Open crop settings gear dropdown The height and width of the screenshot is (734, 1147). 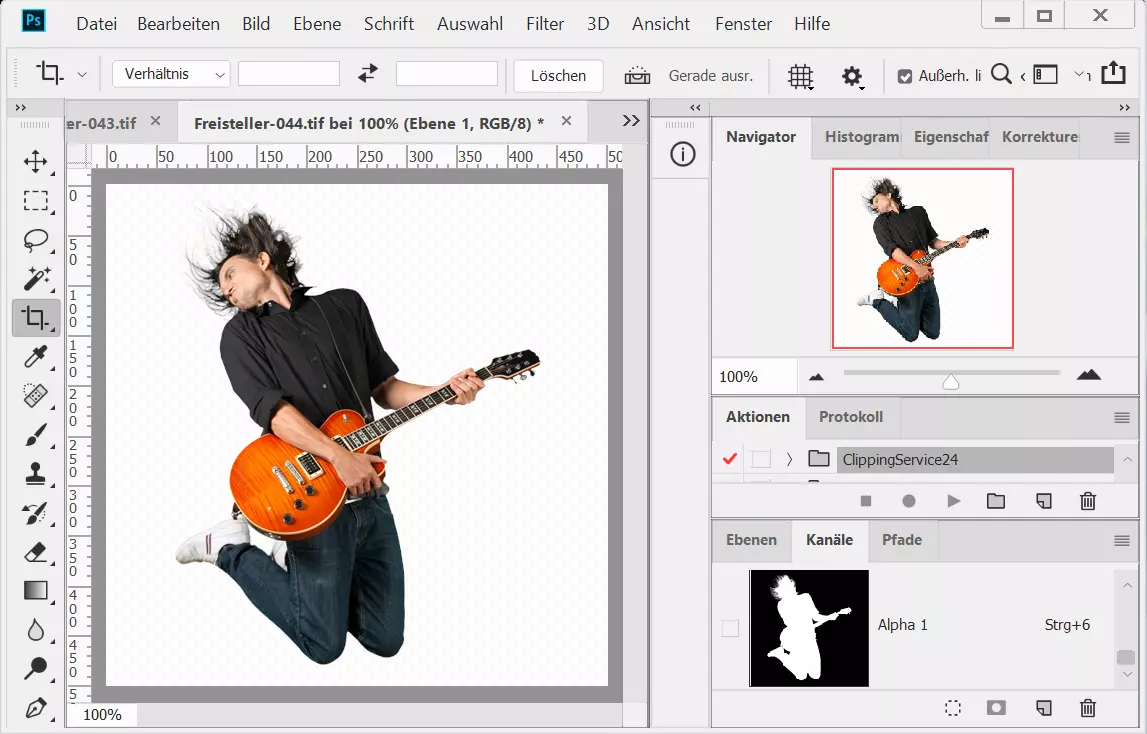(x=852, y=76)
